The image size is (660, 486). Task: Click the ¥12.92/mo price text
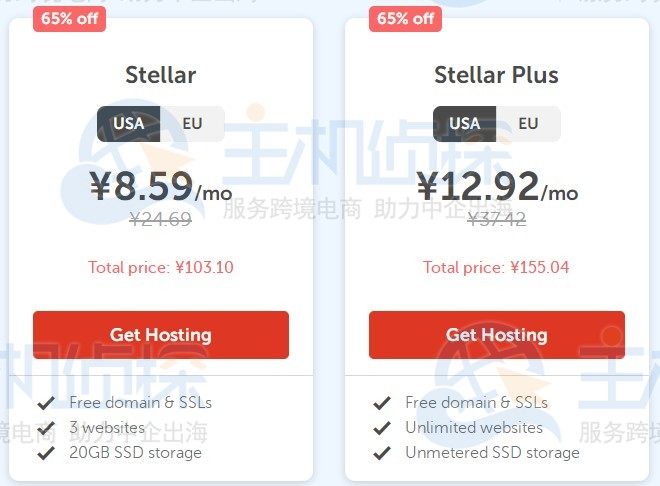[x=497, y=187]
